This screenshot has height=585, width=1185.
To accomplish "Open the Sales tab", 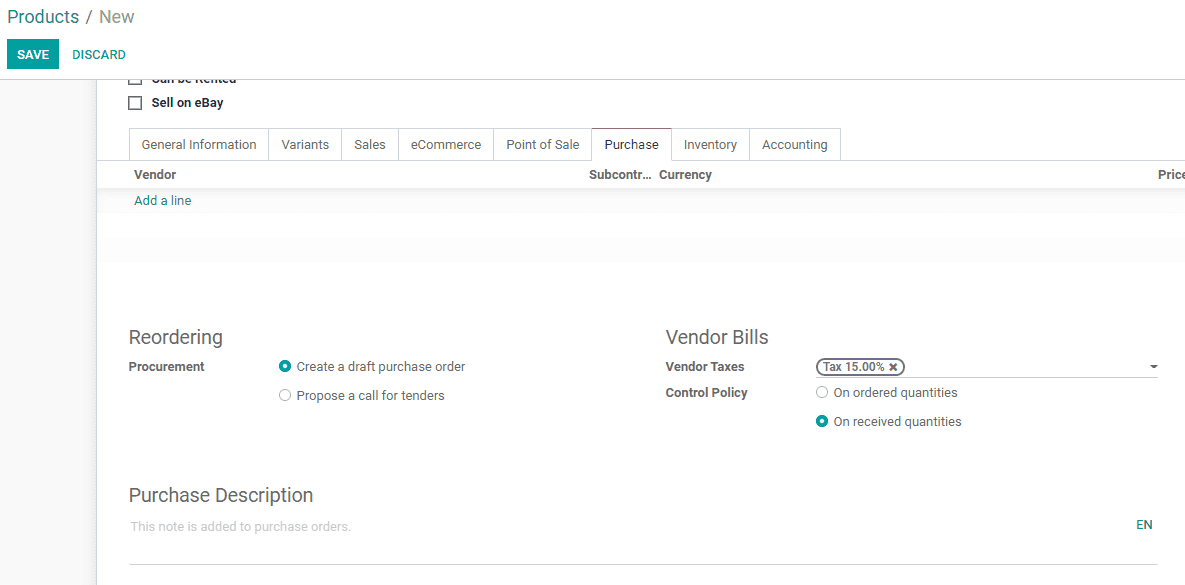I will (370, 144).
